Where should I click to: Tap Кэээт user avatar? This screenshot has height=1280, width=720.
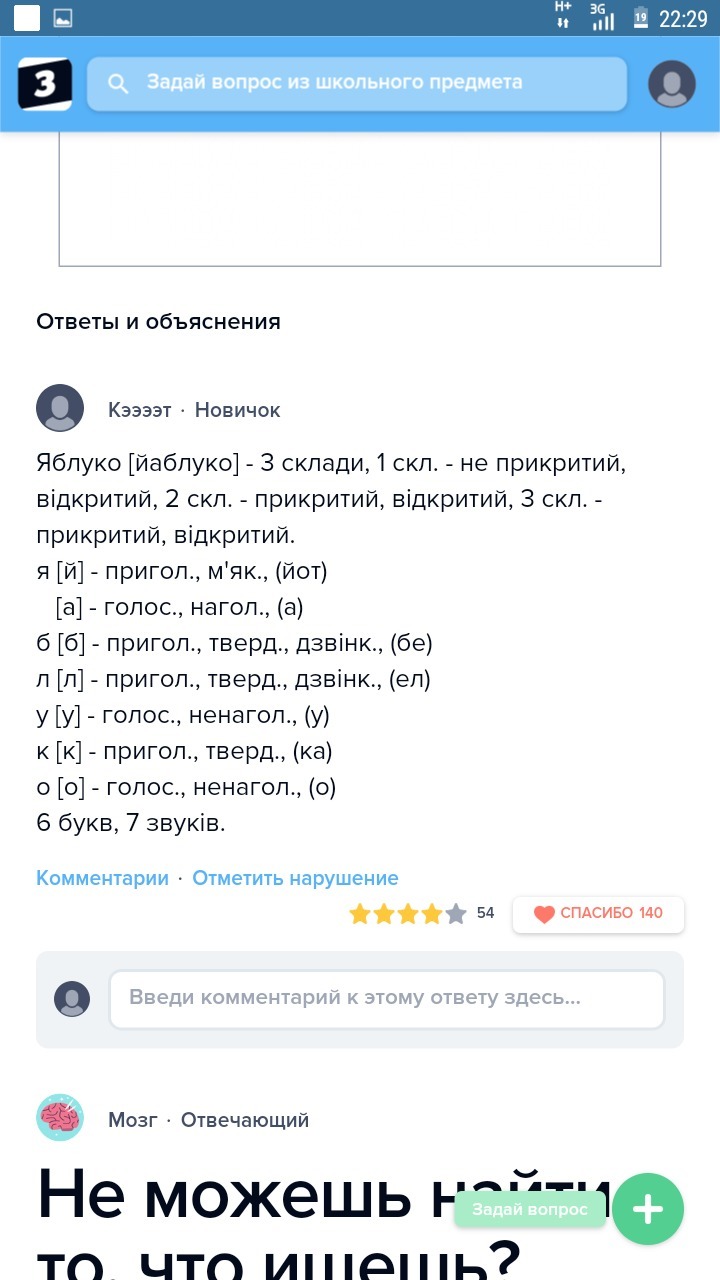pos(60,408)
